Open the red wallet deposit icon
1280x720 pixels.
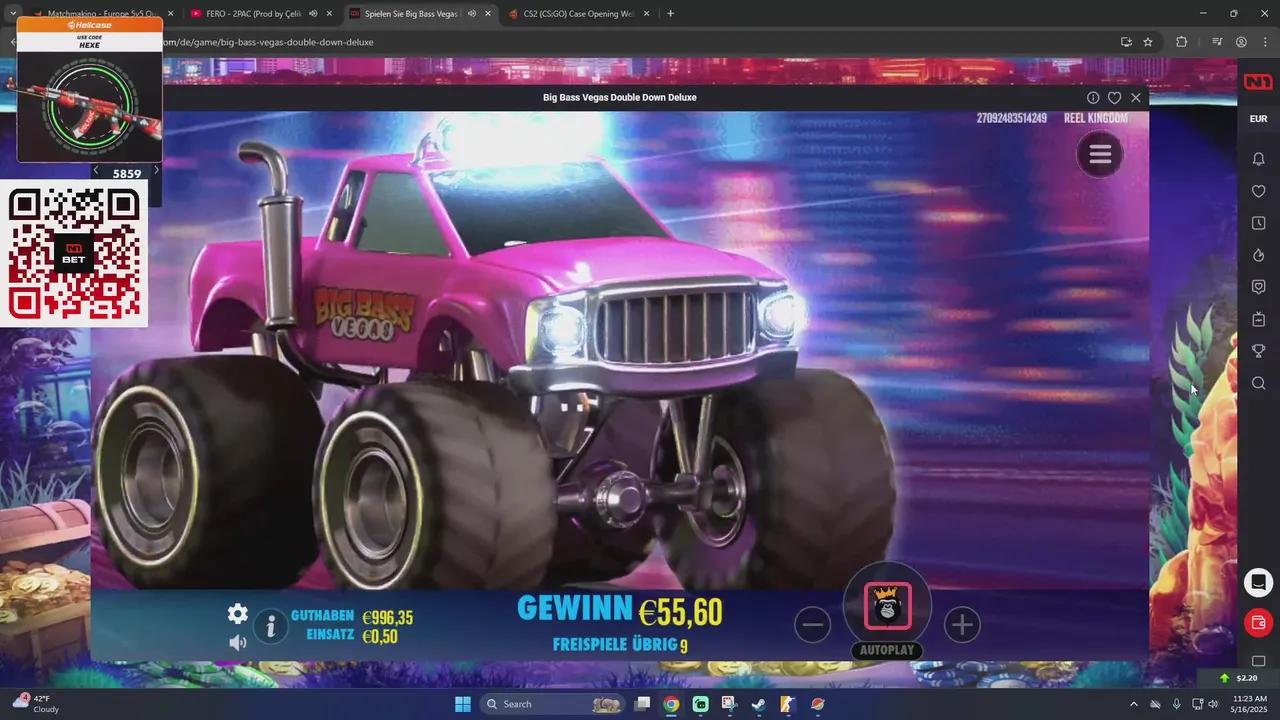pos(1259,622)
